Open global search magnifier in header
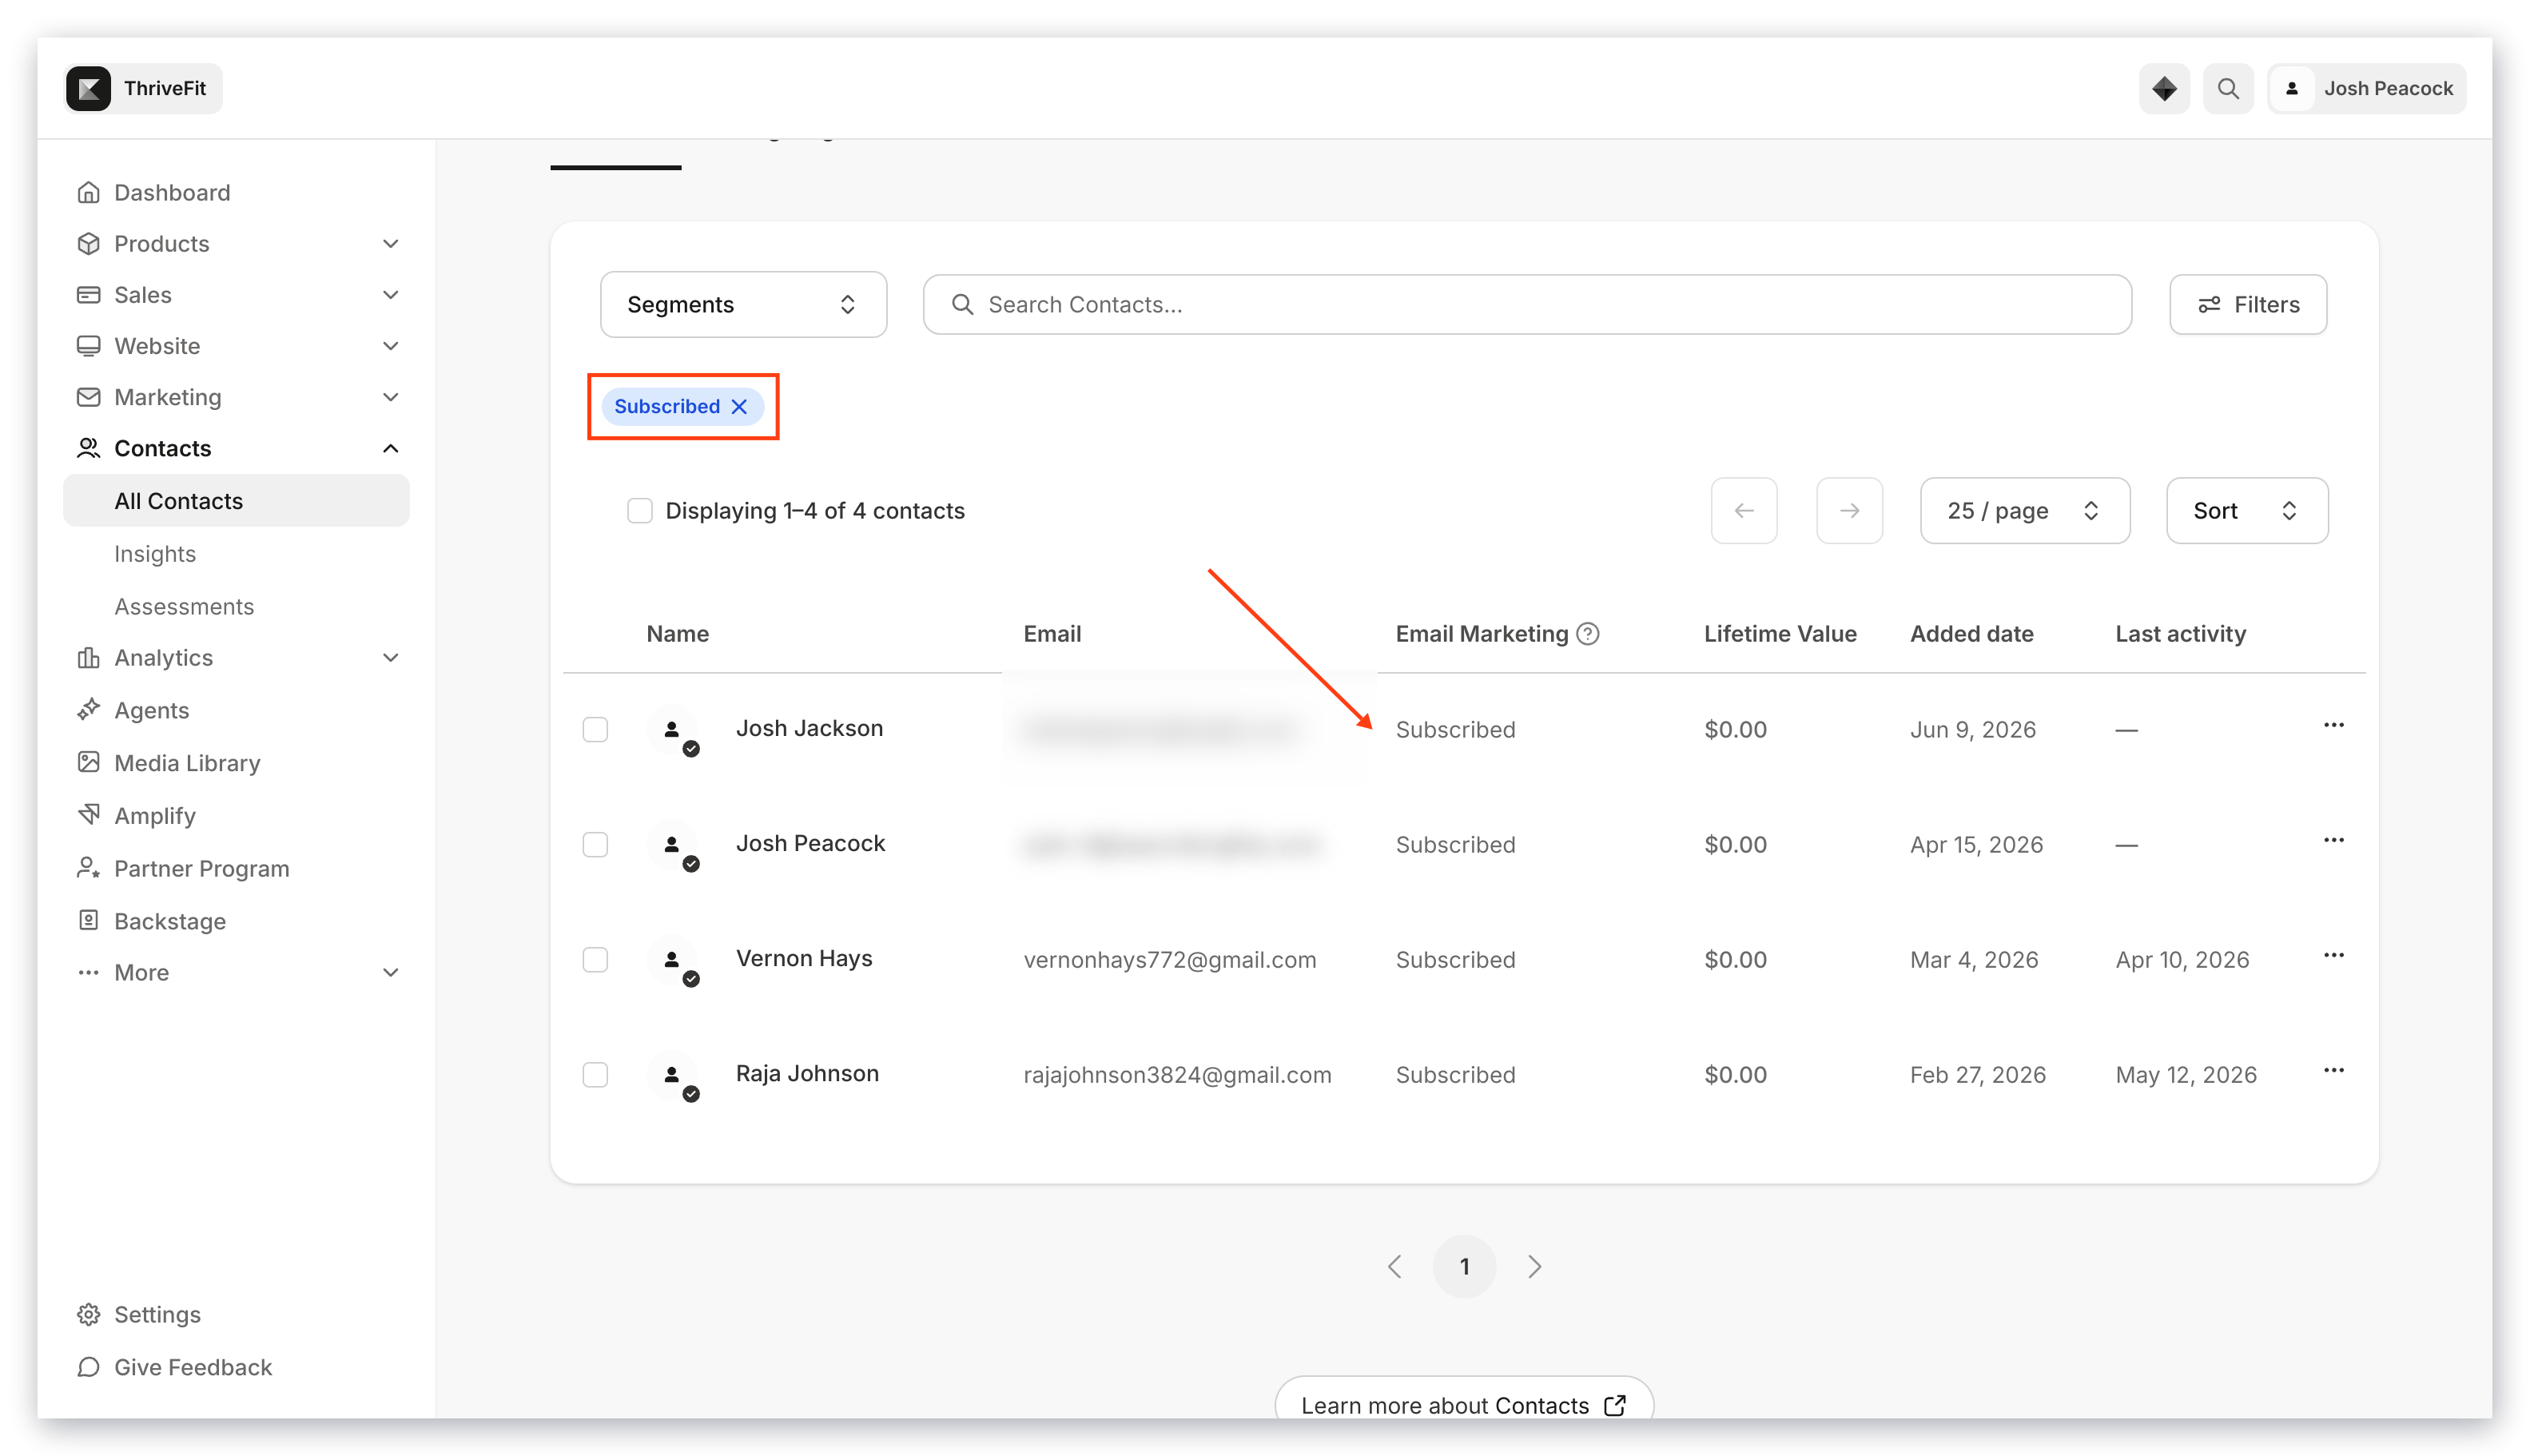 coord(2227,88)
